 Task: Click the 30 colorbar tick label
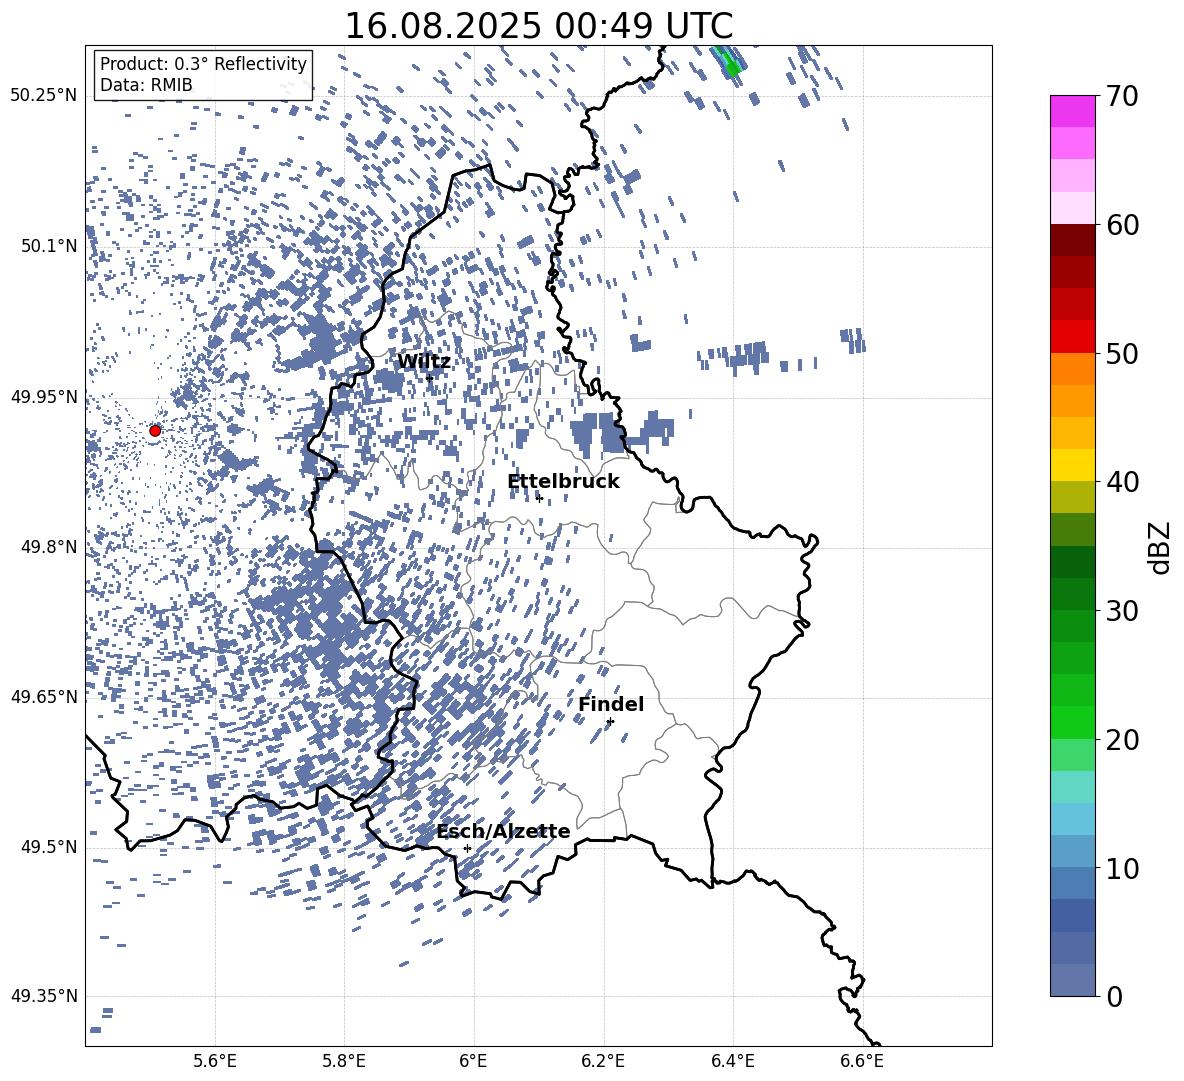[1122, 611]
